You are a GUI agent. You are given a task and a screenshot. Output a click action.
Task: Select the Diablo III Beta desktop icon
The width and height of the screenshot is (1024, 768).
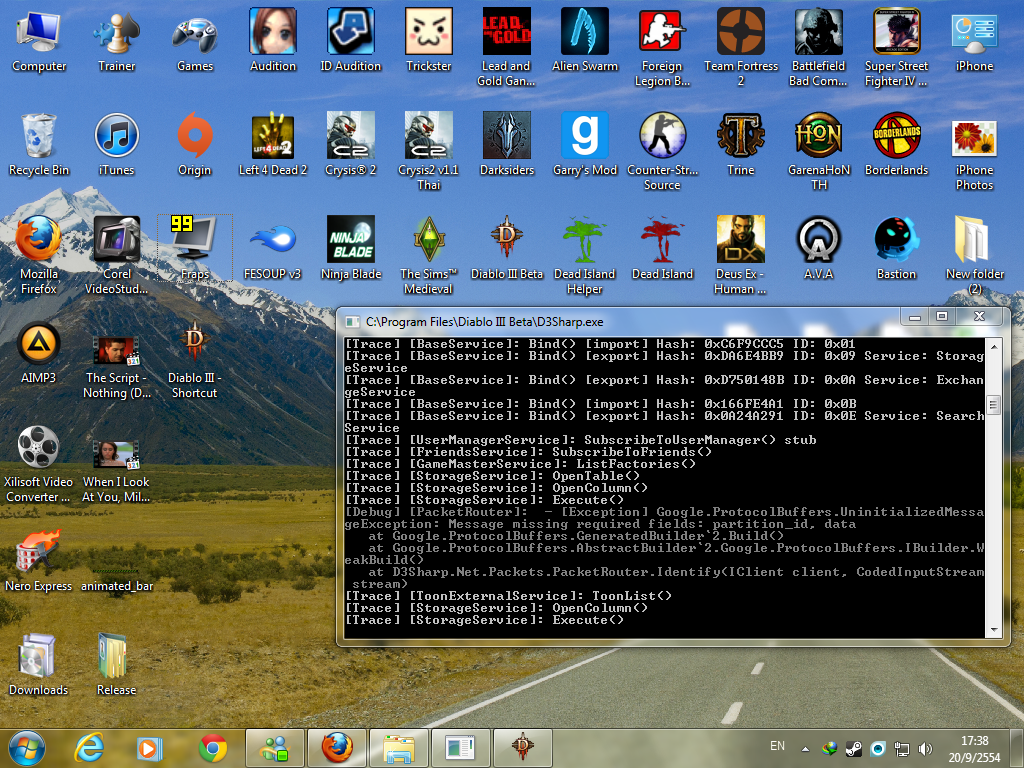(506, 248)
